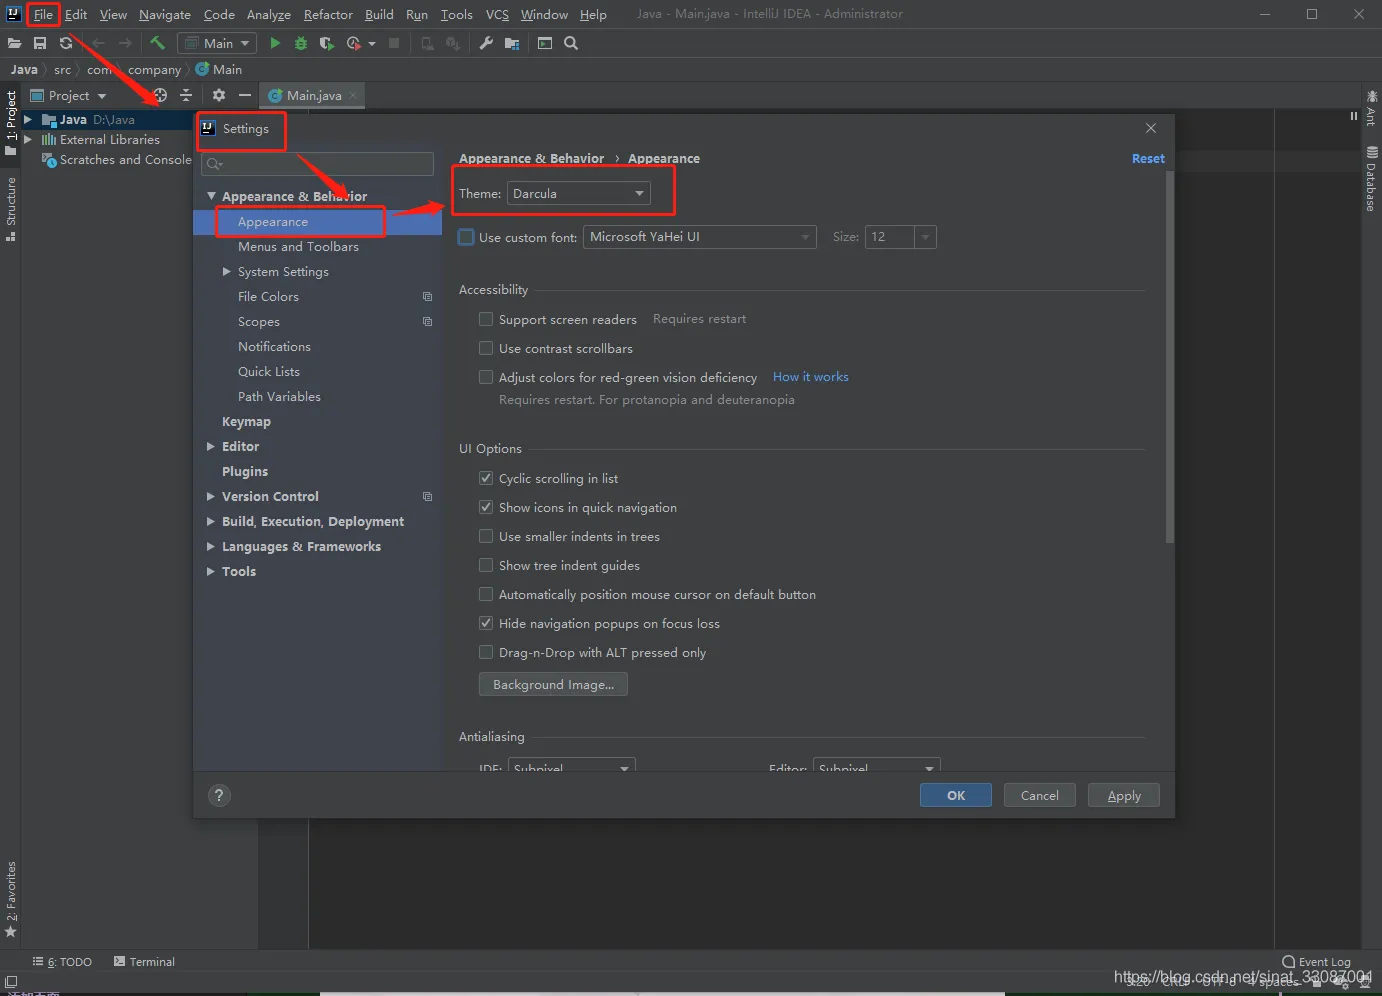This screenshot has height=996, width=1382.
Task: Check Adjust colors for red-green vision deficiency
Action: click(486, 377)
